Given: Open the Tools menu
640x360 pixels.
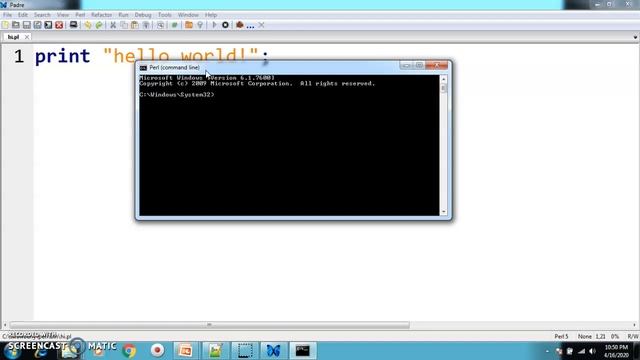Looking at the screenshot, I should [x=165, y=15].
